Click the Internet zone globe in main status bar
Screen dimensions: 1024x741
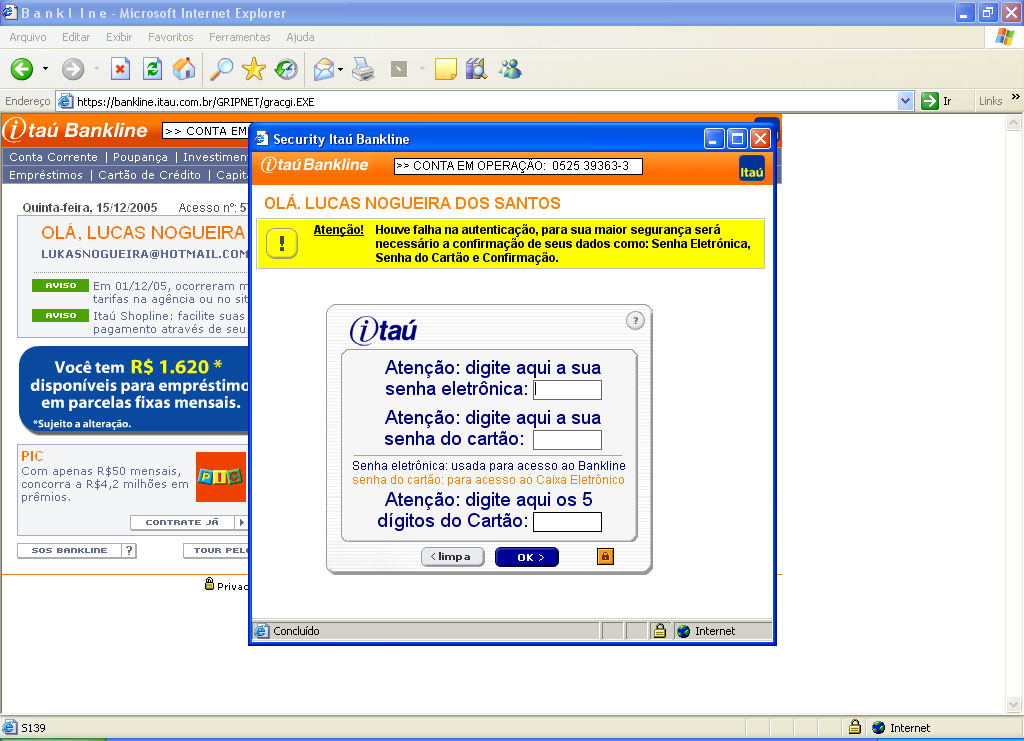click(879, 727)
